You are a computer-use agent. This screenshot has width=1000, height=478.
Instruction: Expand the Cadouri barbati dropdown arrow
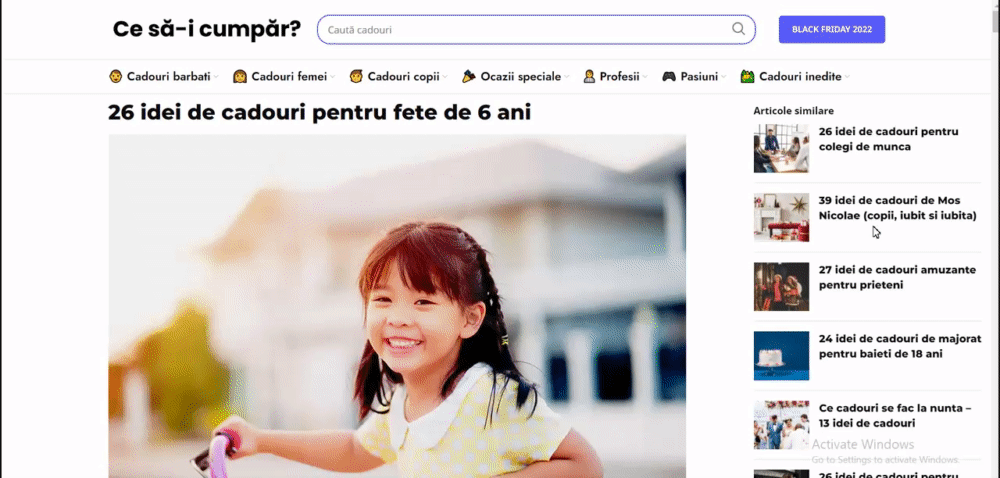pos(216,77)
